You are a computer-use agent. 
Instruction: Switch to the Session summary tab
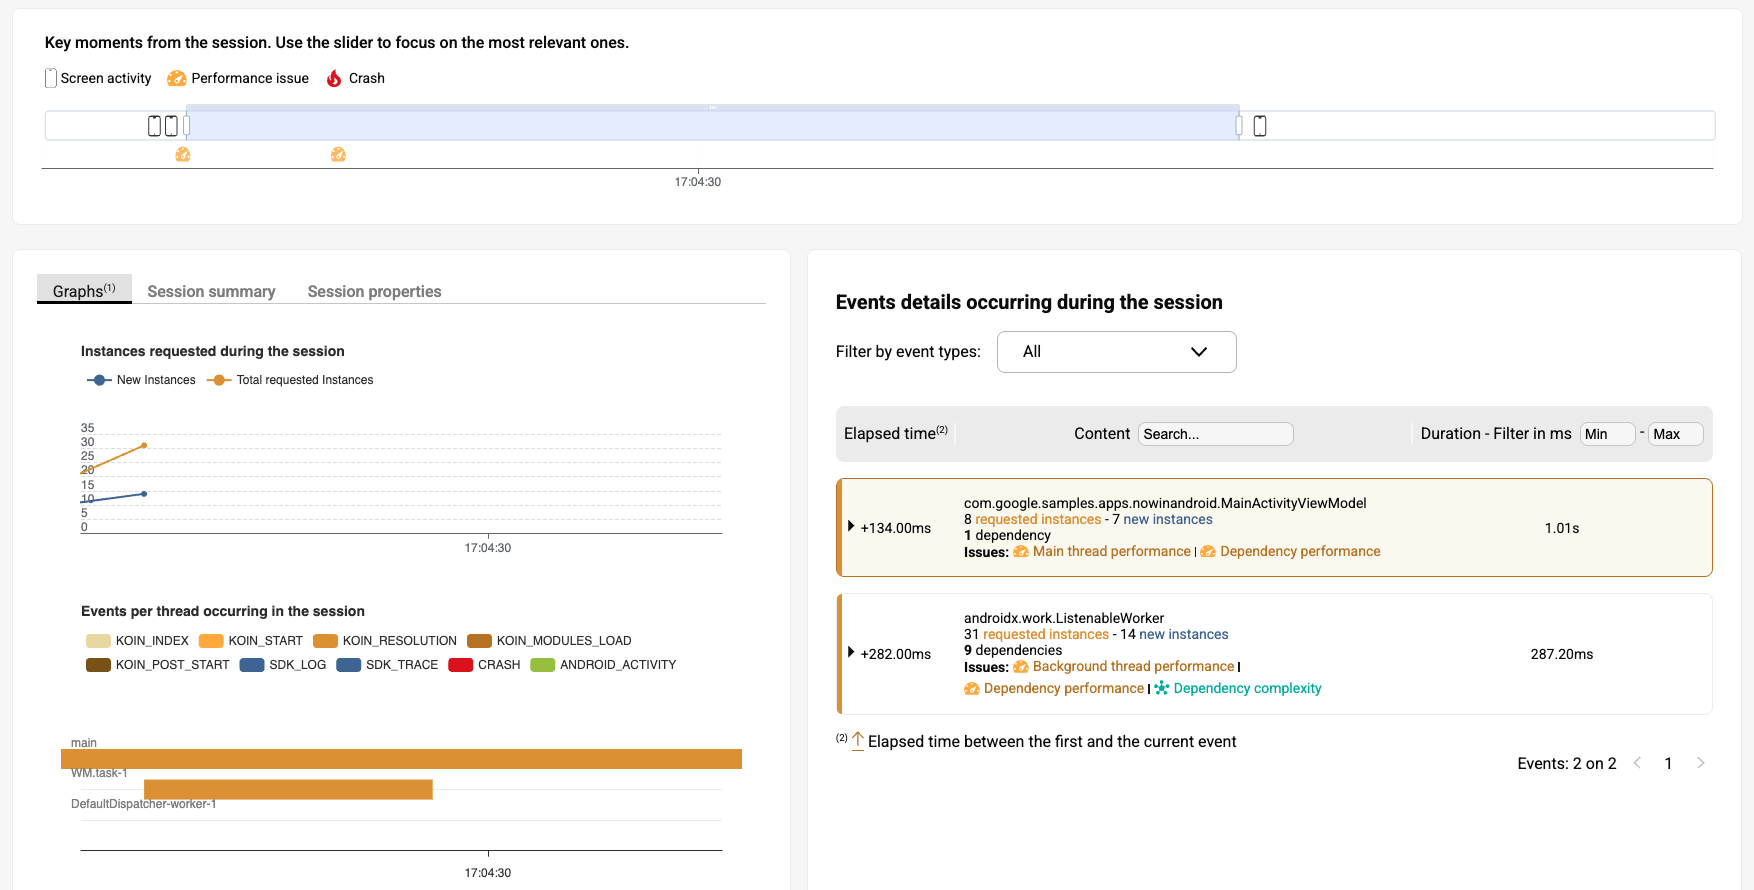pyautogui.click(x=211, y=291)
